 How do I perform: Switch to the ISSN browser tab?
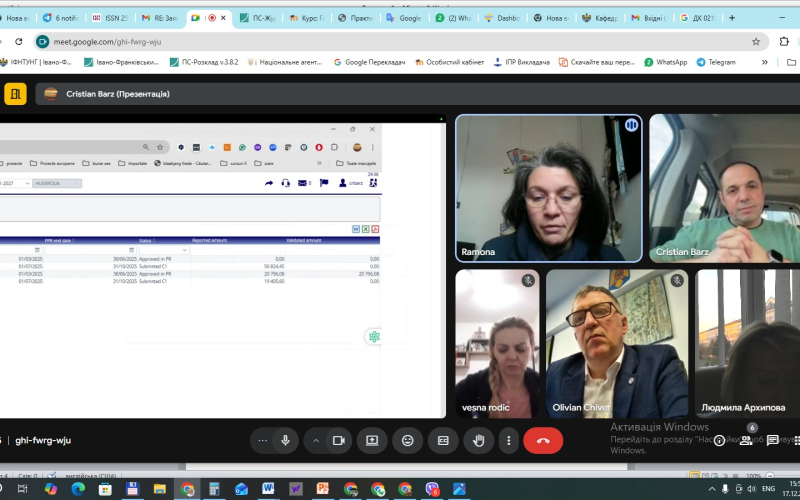click(x=108, y=17)
